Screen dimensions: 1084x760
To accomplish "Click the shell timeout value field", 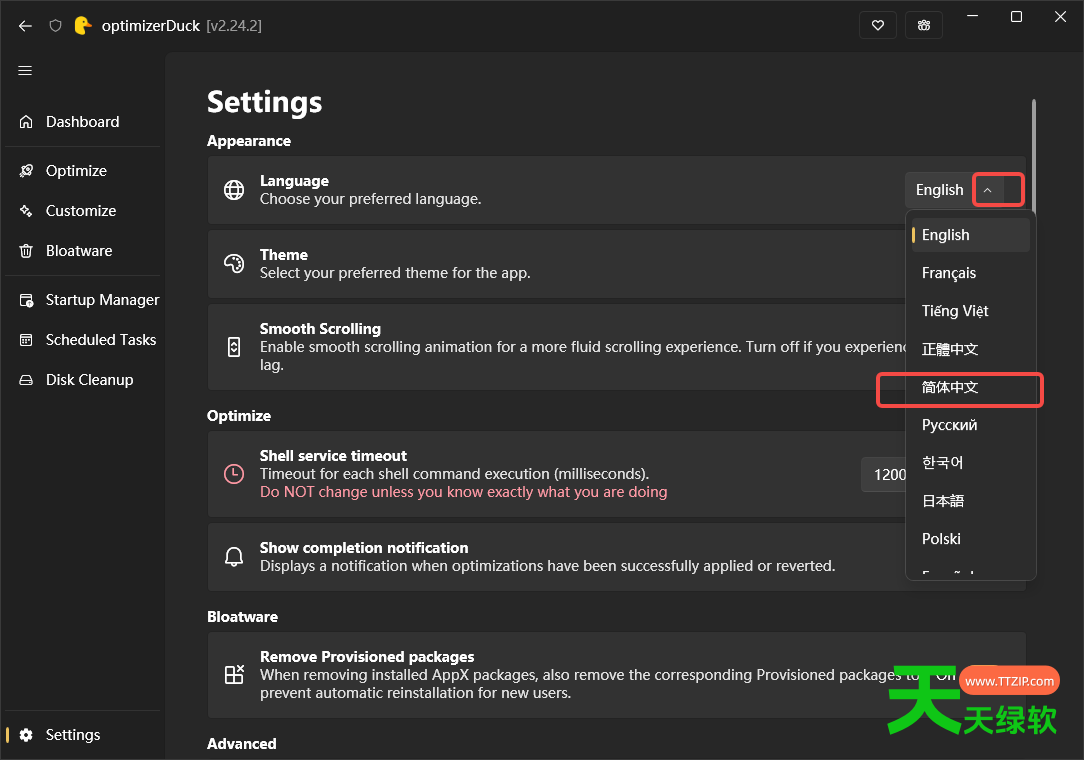I will pyautogui.click(x=884, y=474).
